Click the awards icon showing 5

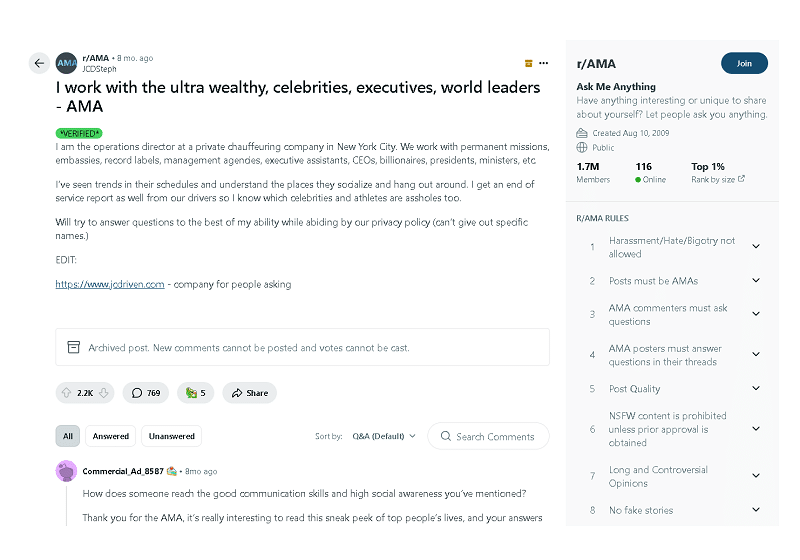point(195,393)
